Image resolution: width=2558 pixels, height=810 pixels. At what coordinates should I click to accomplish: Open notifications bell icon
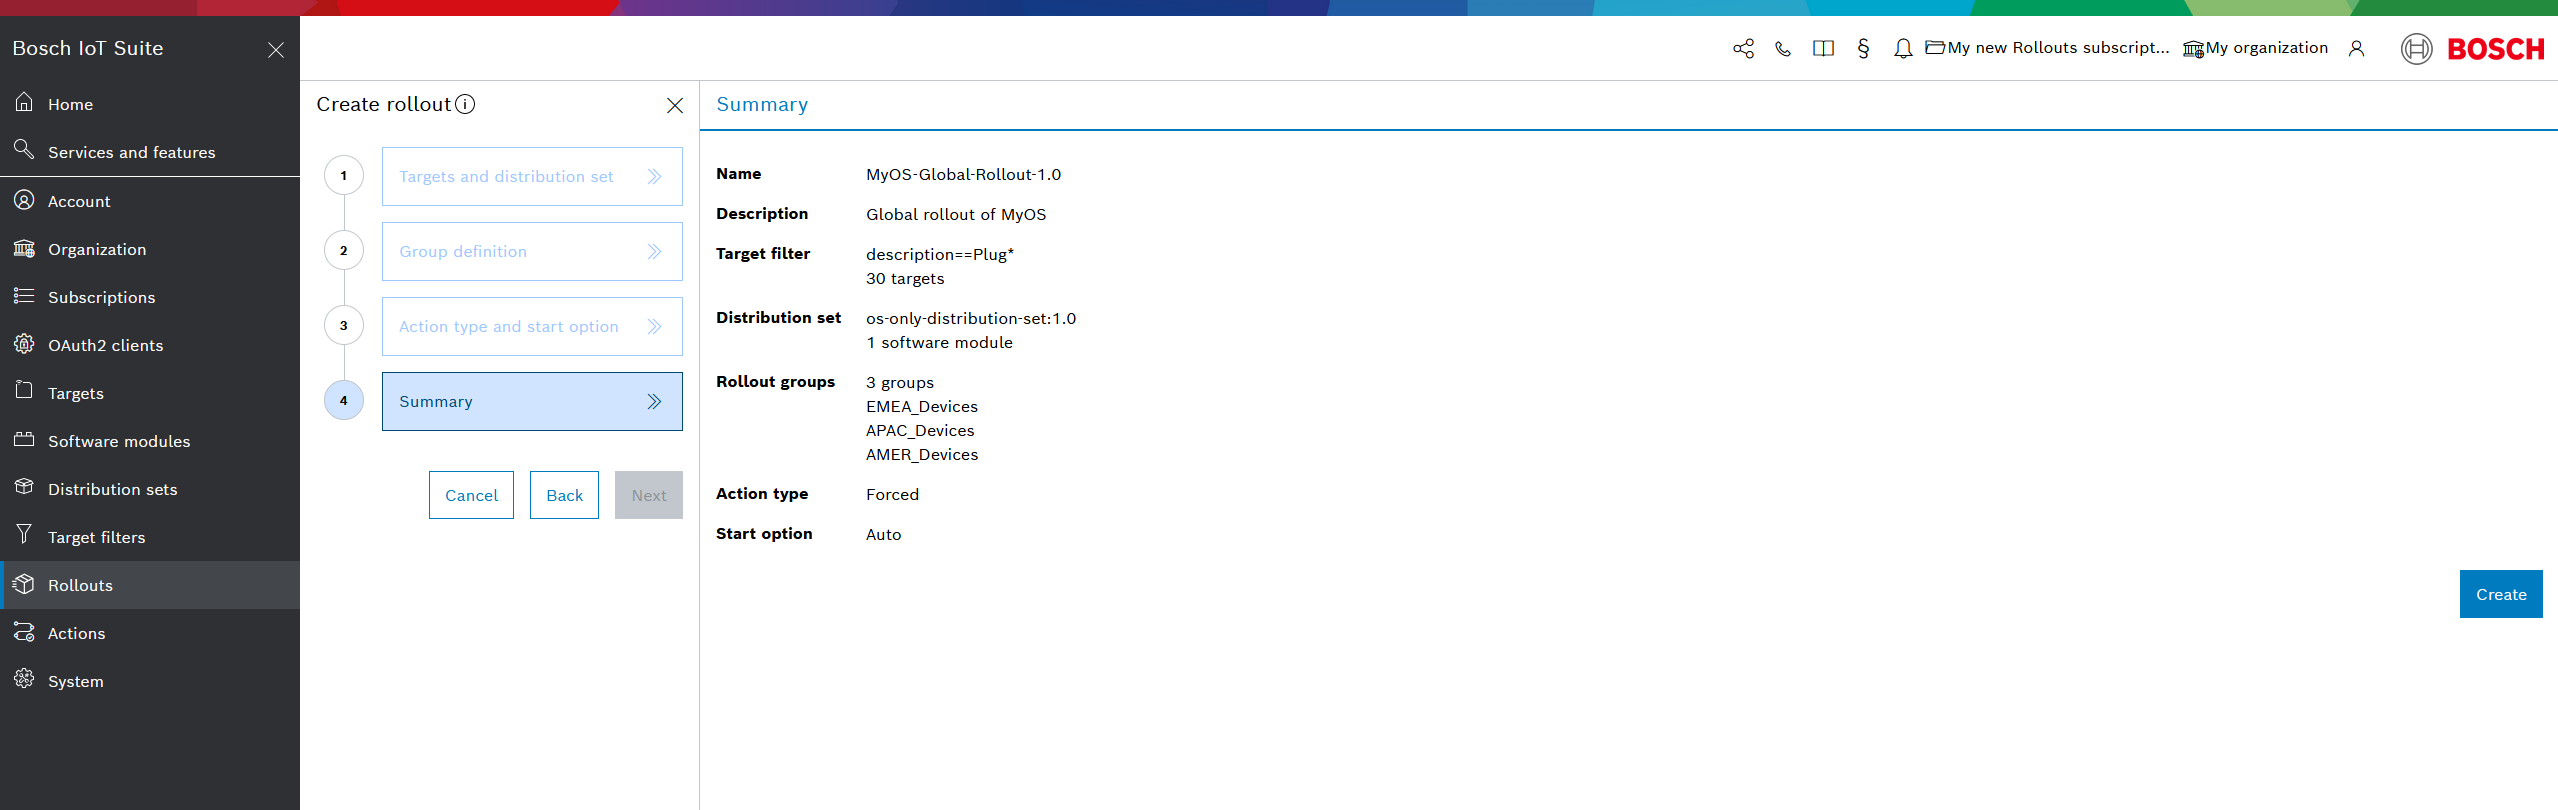click(1903, 49)
